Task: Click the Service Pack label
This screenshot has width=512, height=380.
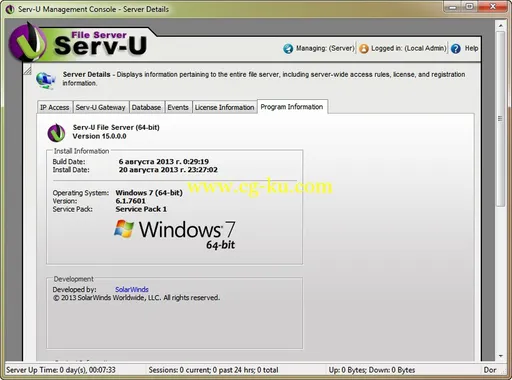Action: pos(72,209)
